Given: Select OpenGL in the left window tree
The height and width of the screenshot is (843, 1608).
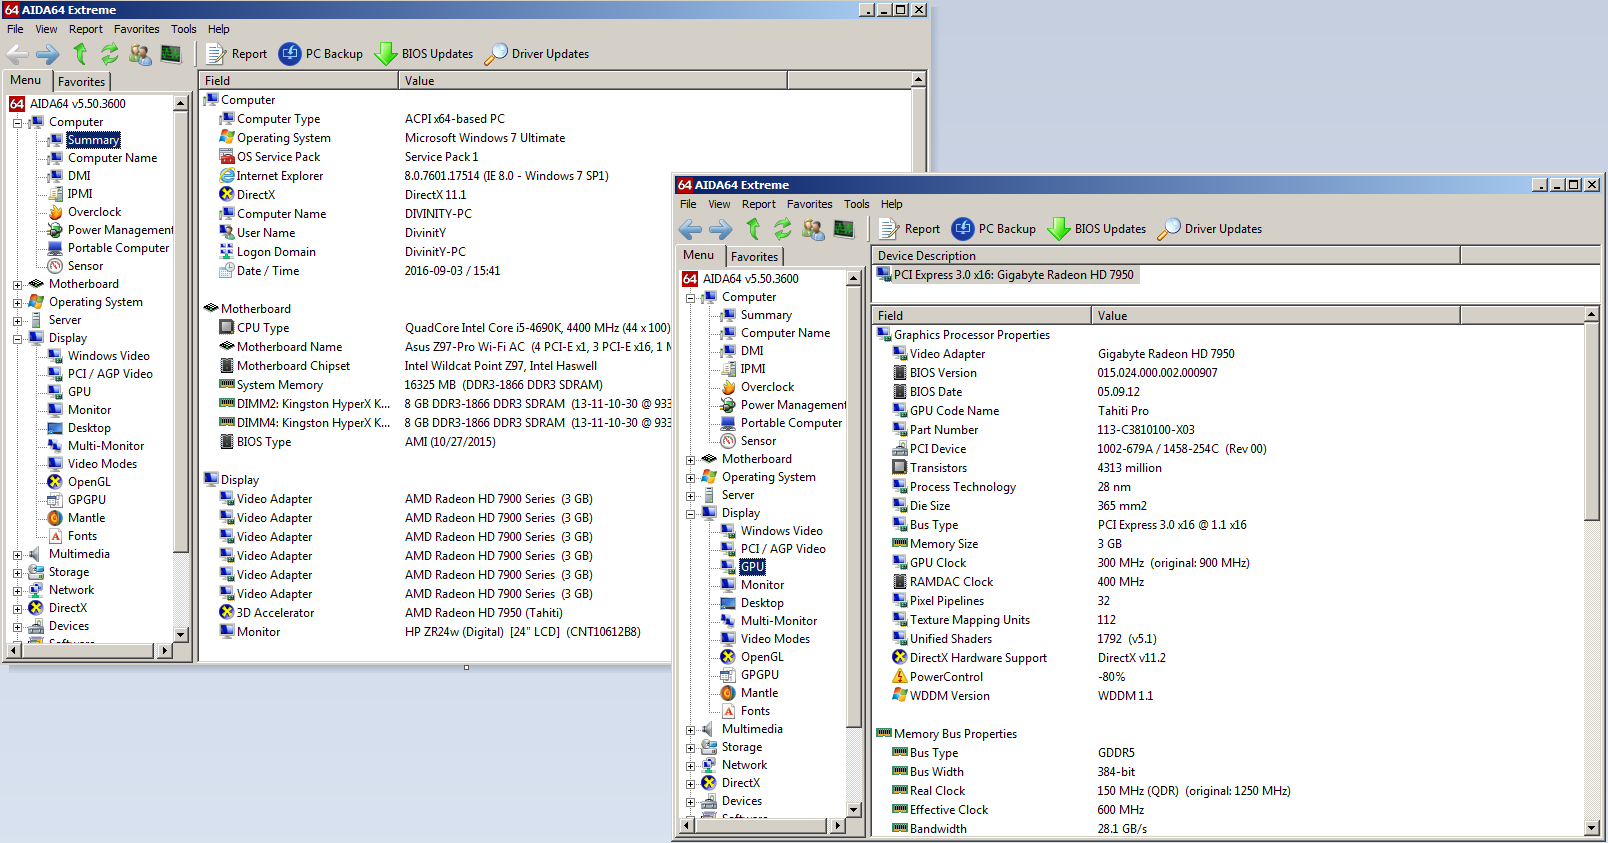Looking at the screenshot, I should point(89,482).
